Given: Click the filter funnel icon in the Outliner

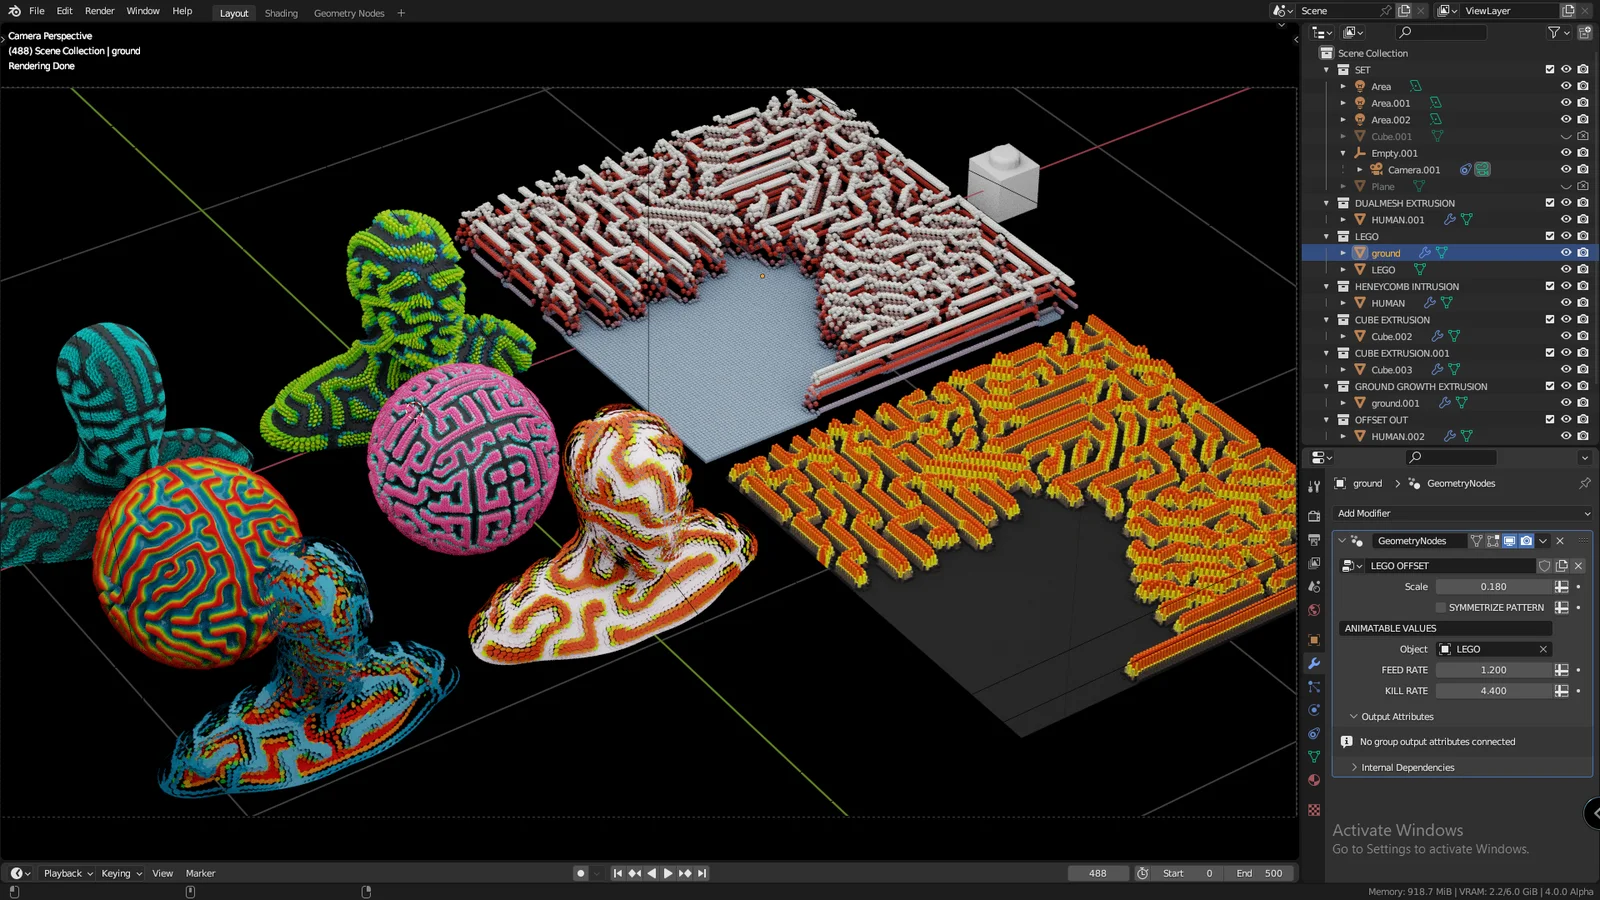Looking at the screenshot, I should click(1553, 33).
